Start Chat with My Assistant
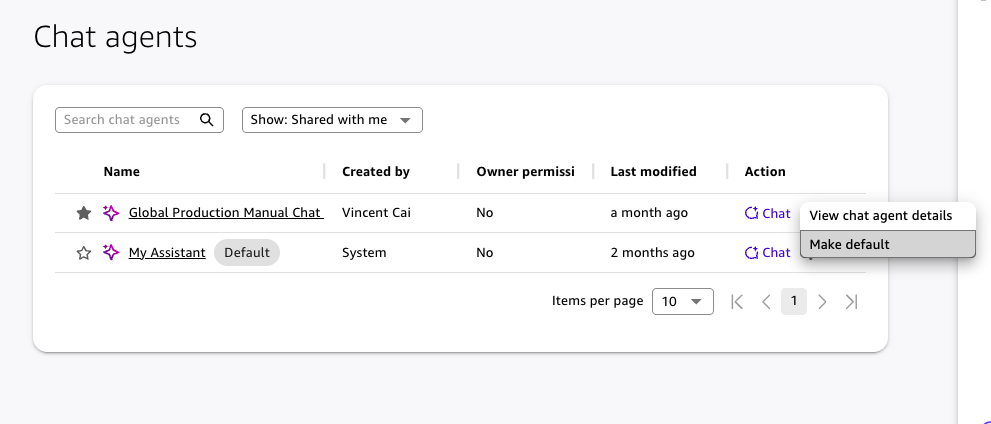 pos(767,253)
